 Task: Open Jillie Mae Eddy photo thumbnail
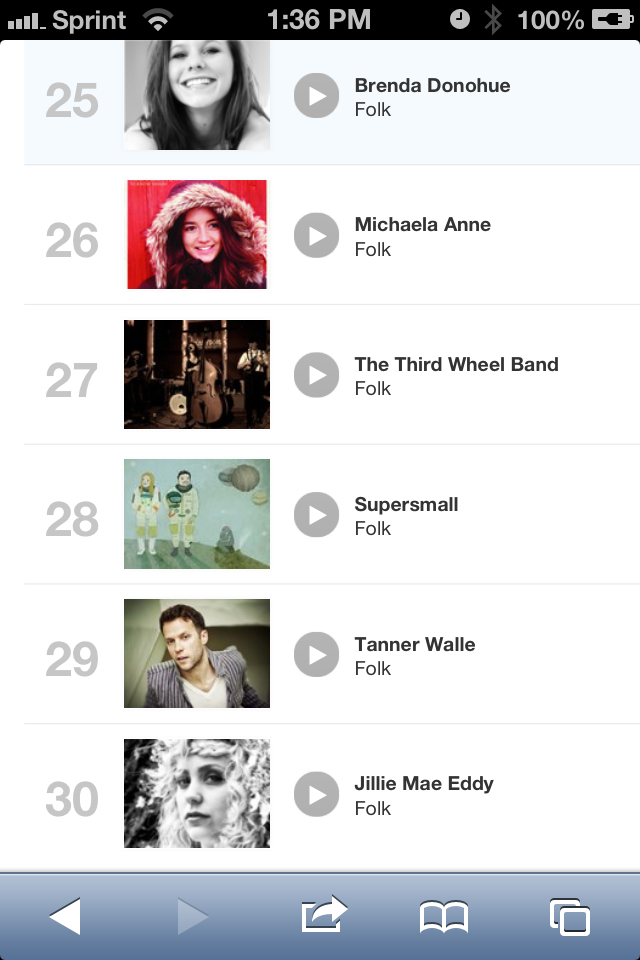click(197, 794)
